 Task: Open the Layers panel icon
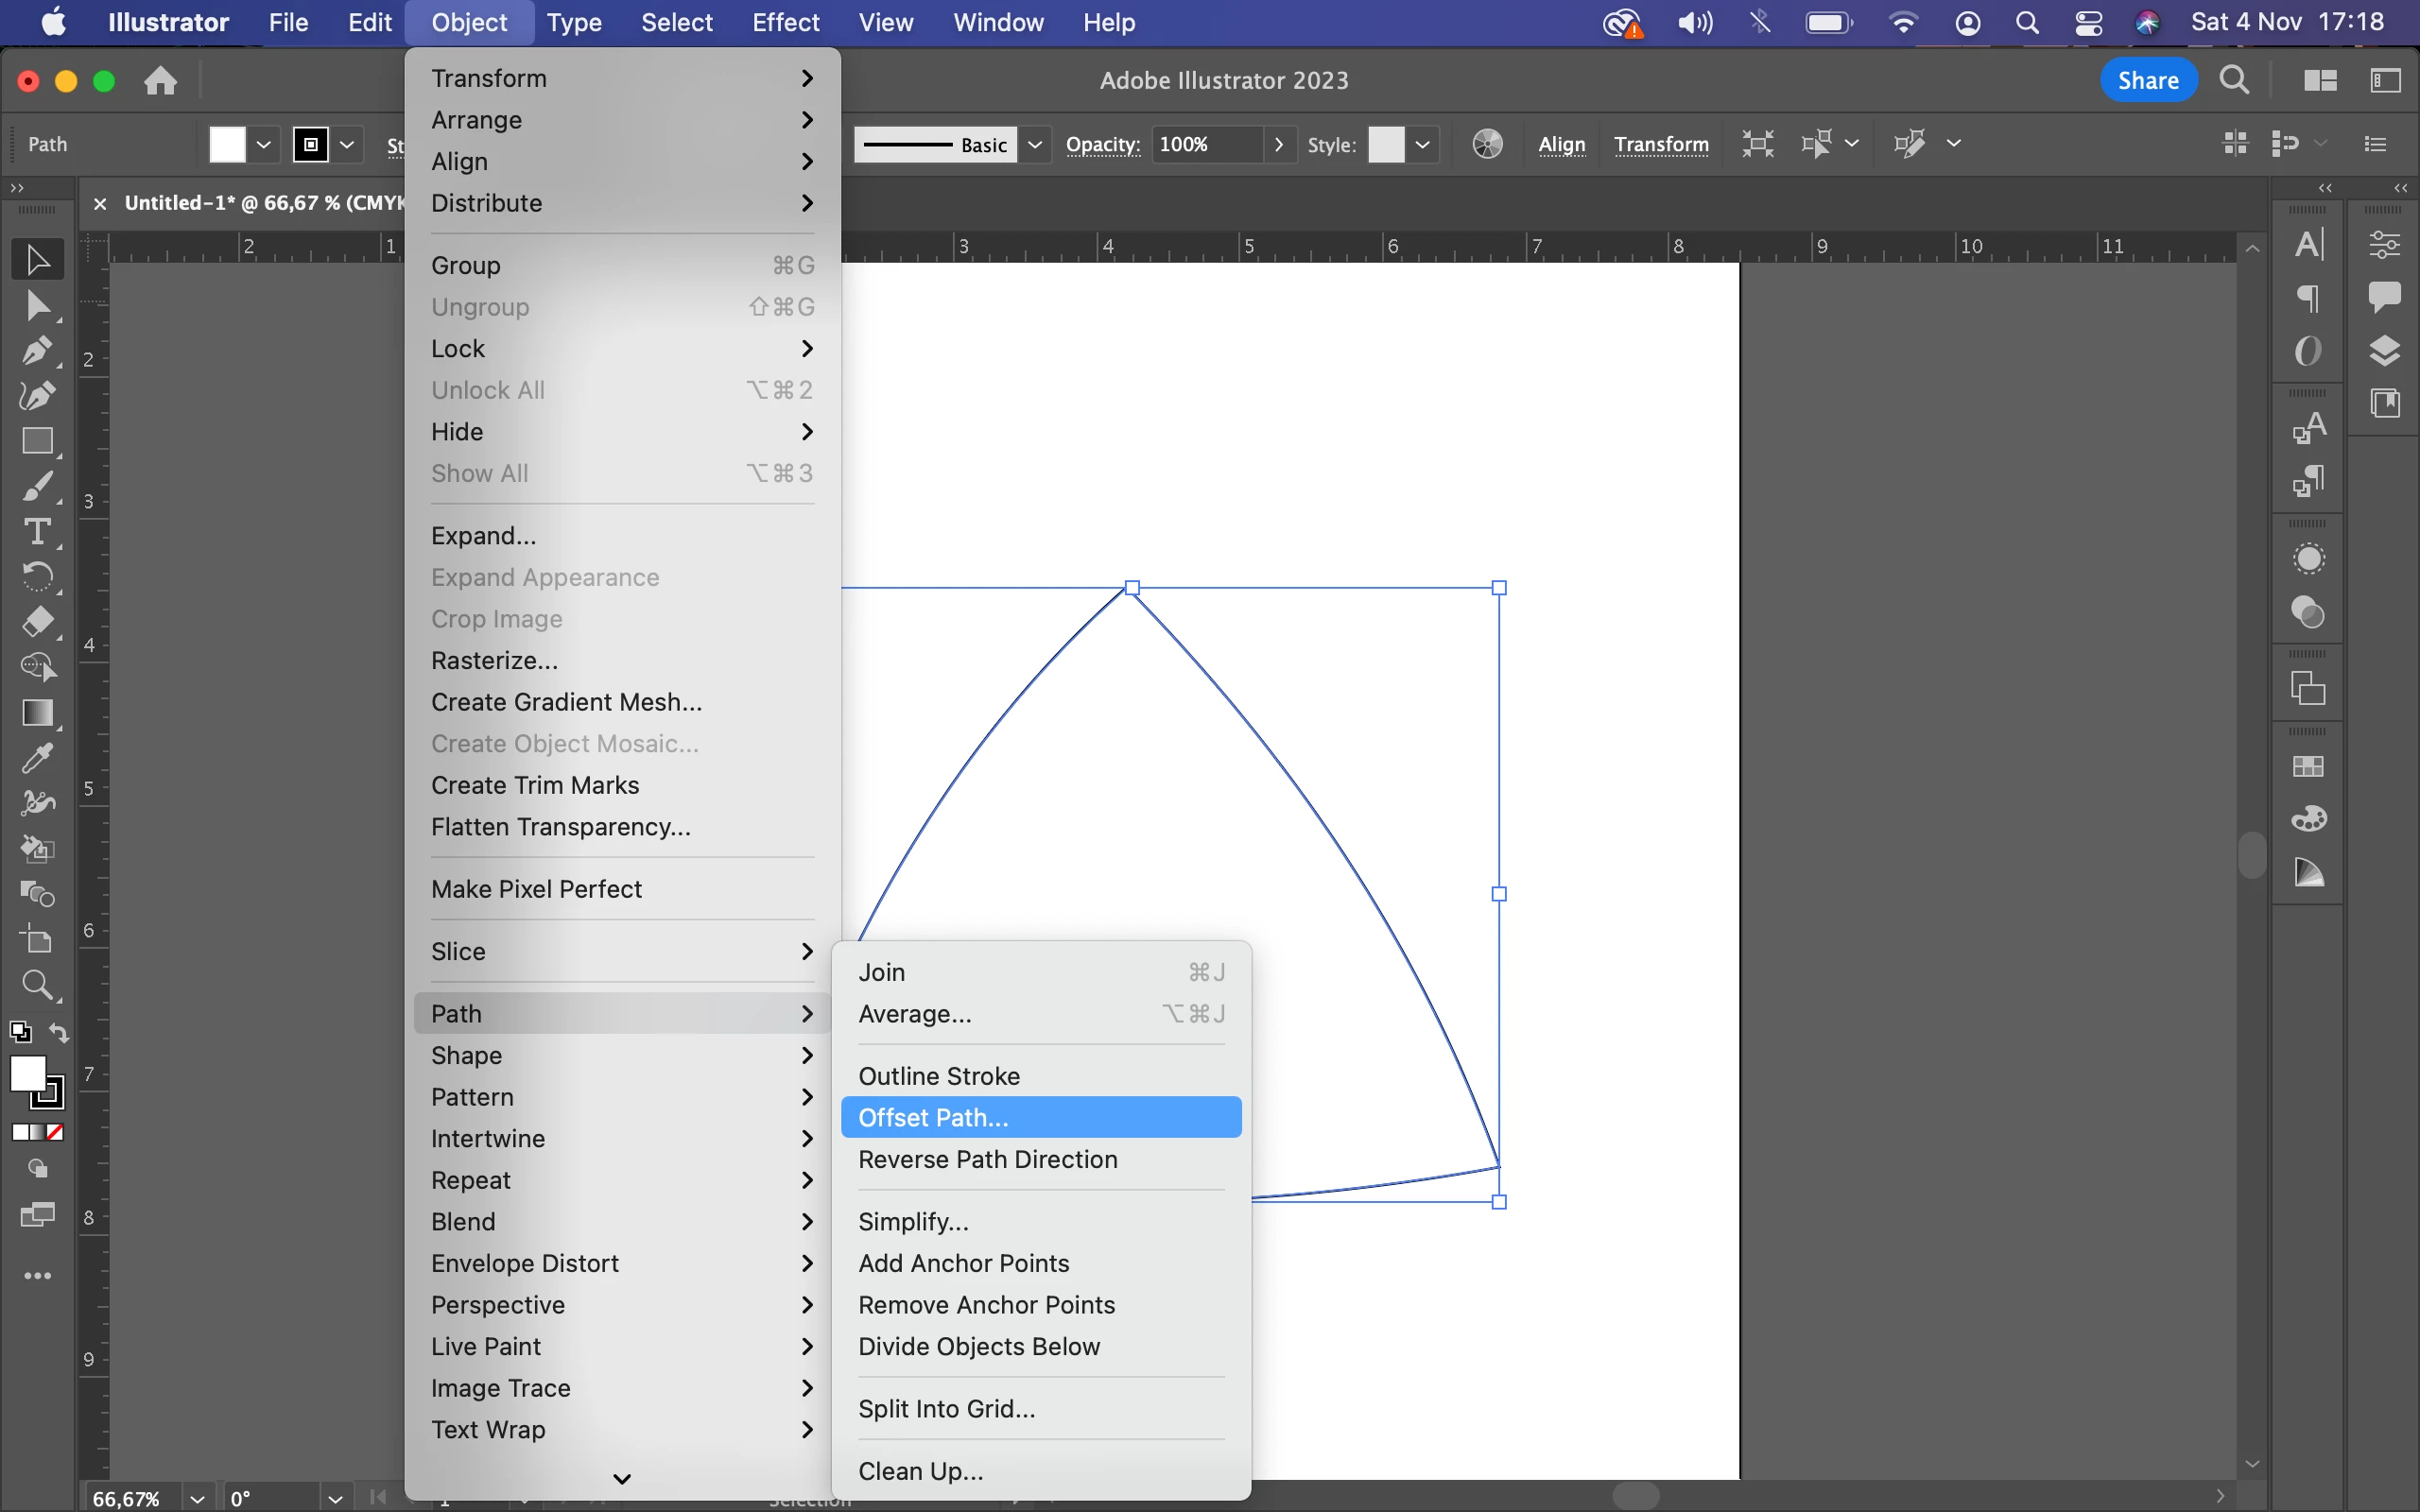(x=2384, y=351)
